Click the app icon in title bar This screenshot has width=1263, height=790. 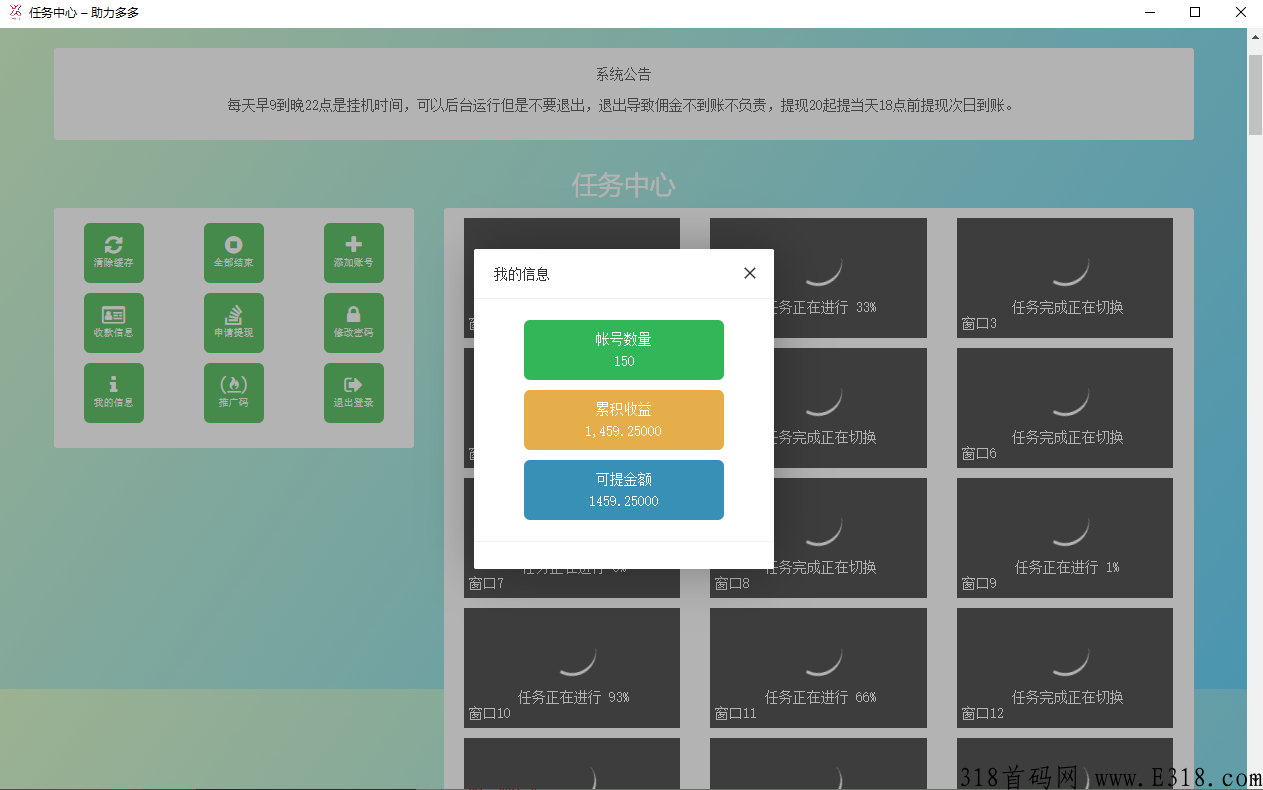coord(15,13)
